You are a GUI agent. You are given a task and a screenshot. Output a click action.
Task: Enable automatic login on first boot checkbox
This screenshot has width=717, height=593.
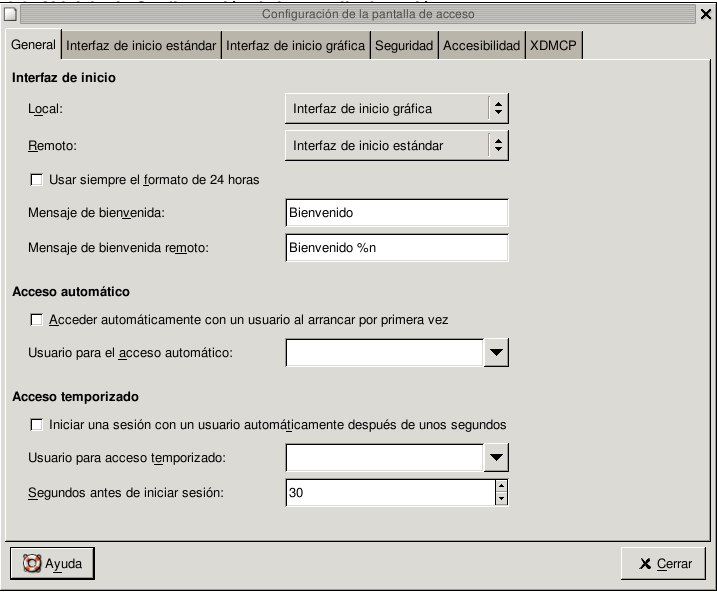pos(37,320)
